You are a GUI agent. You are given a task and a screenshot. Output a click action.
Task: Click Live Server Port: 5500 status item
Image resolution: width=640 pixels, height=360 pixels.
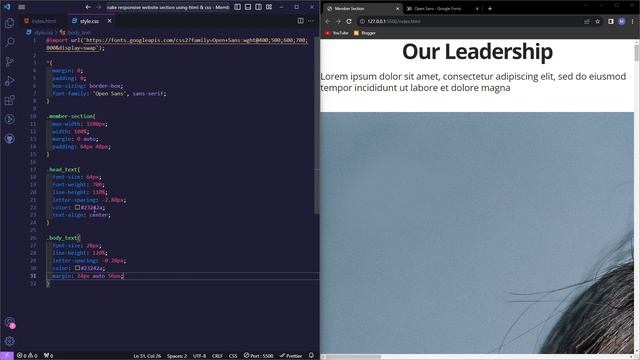coord(258,356)
